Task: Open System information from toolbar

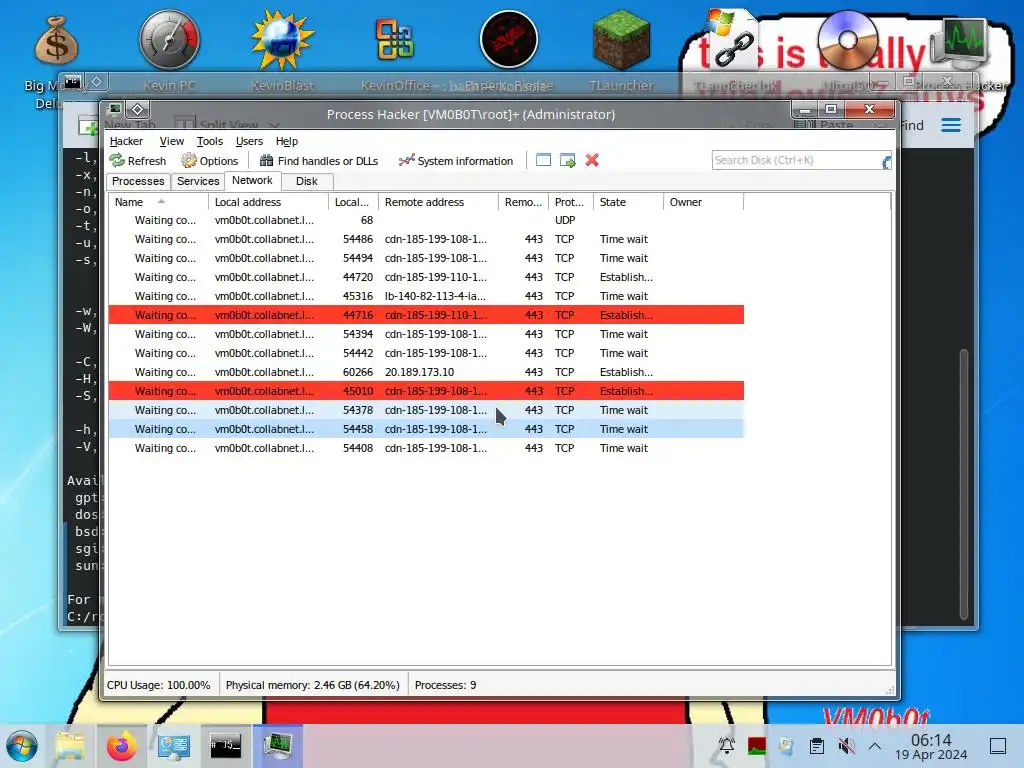Action: pos(456,161)
